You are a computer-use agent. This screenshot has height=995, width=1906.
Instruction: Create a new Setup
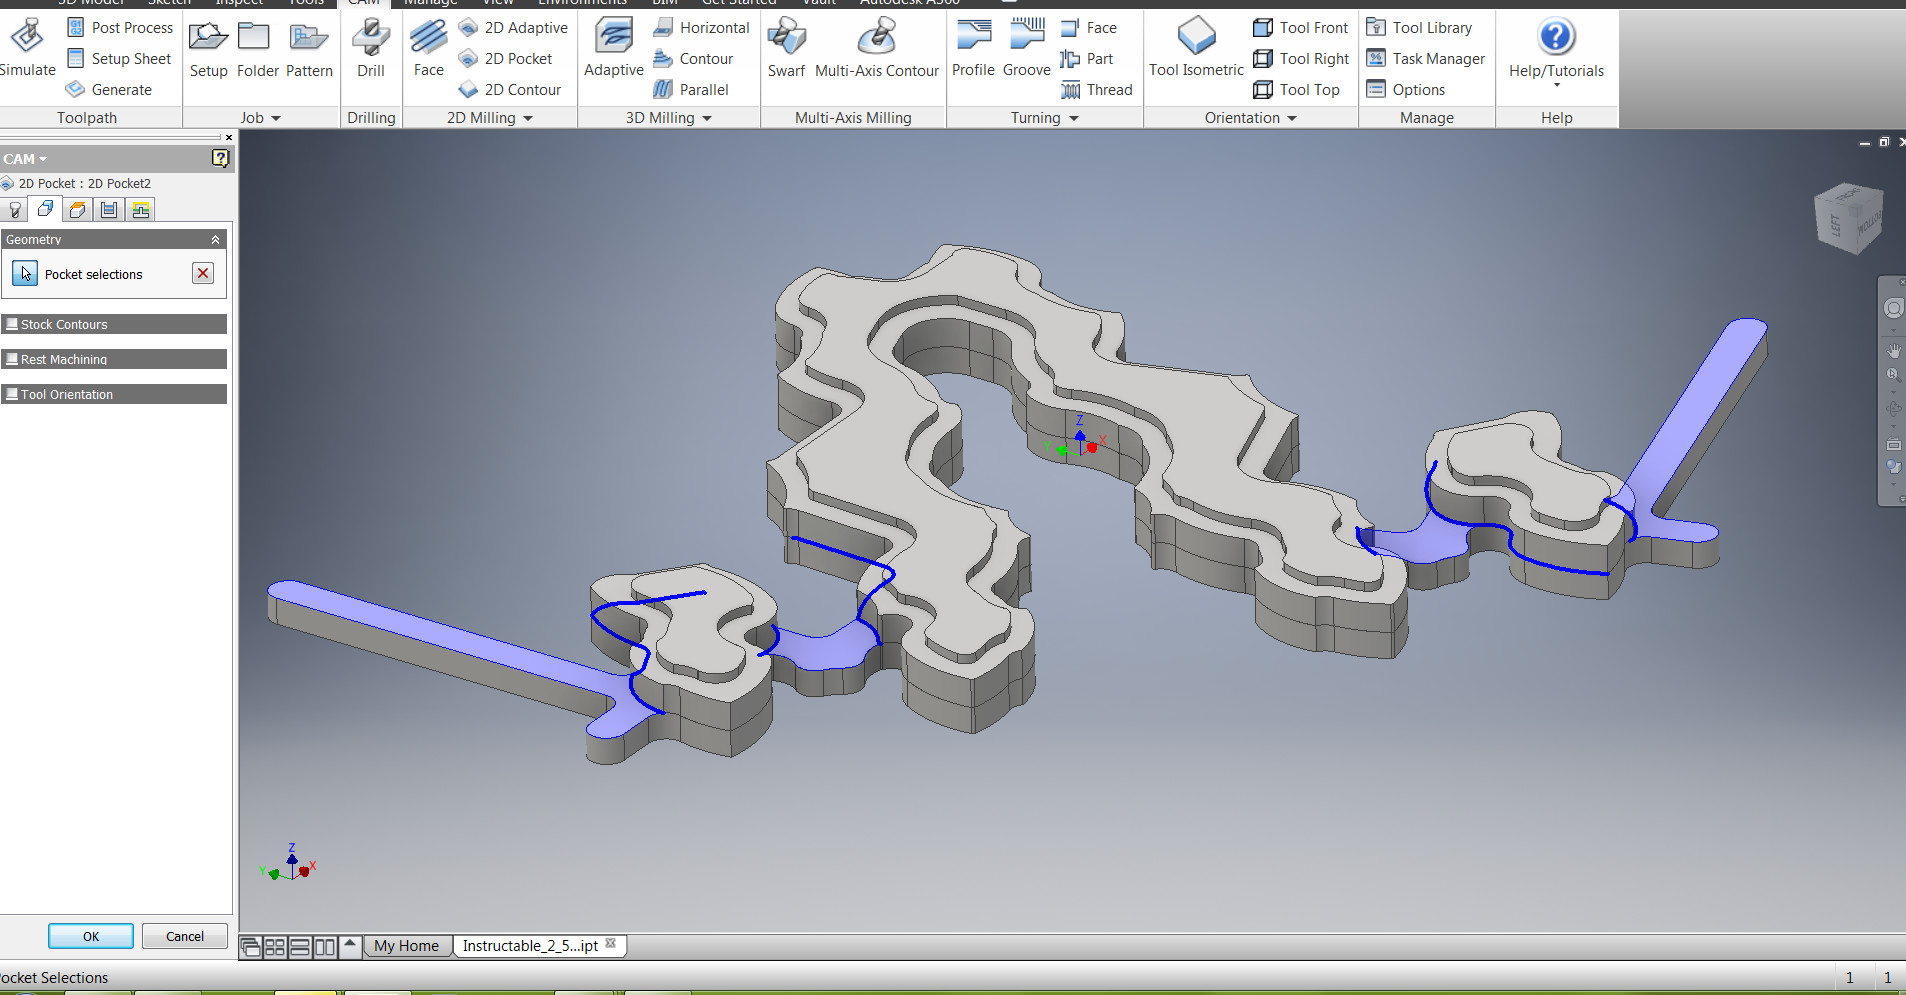pos(208,49)
